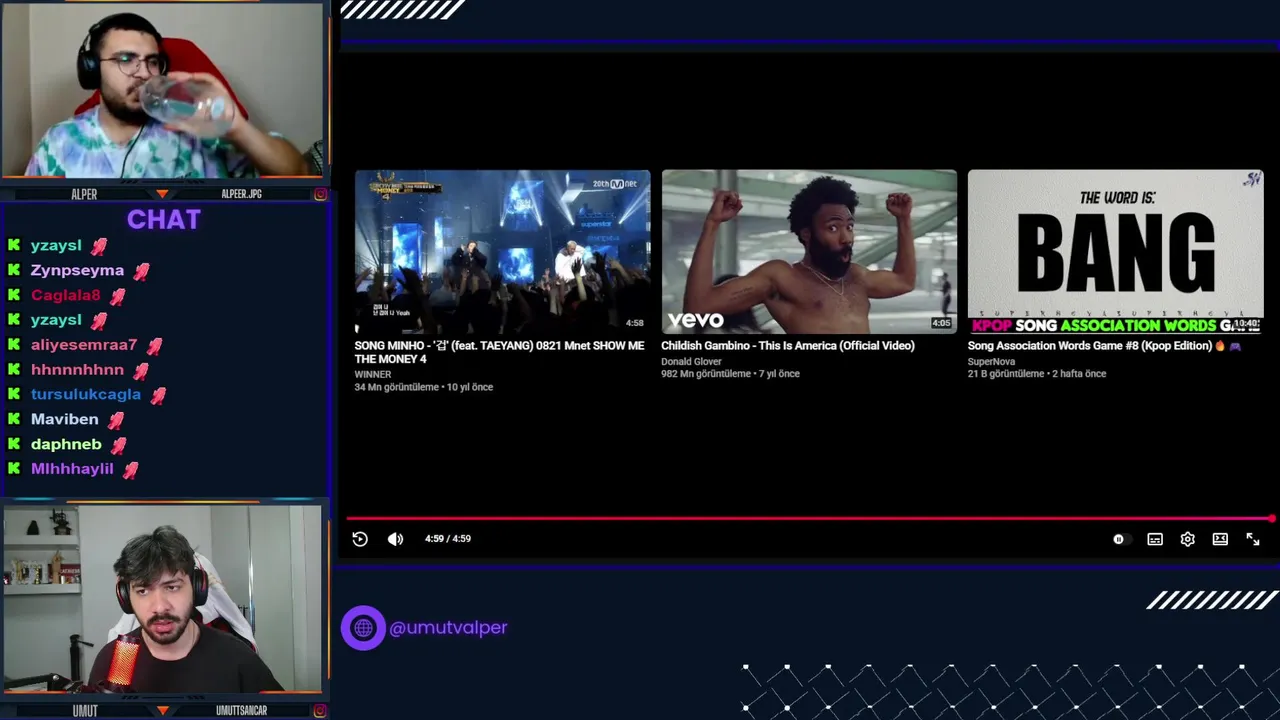
Task: Click the red video progress bar
Action: 810,518
